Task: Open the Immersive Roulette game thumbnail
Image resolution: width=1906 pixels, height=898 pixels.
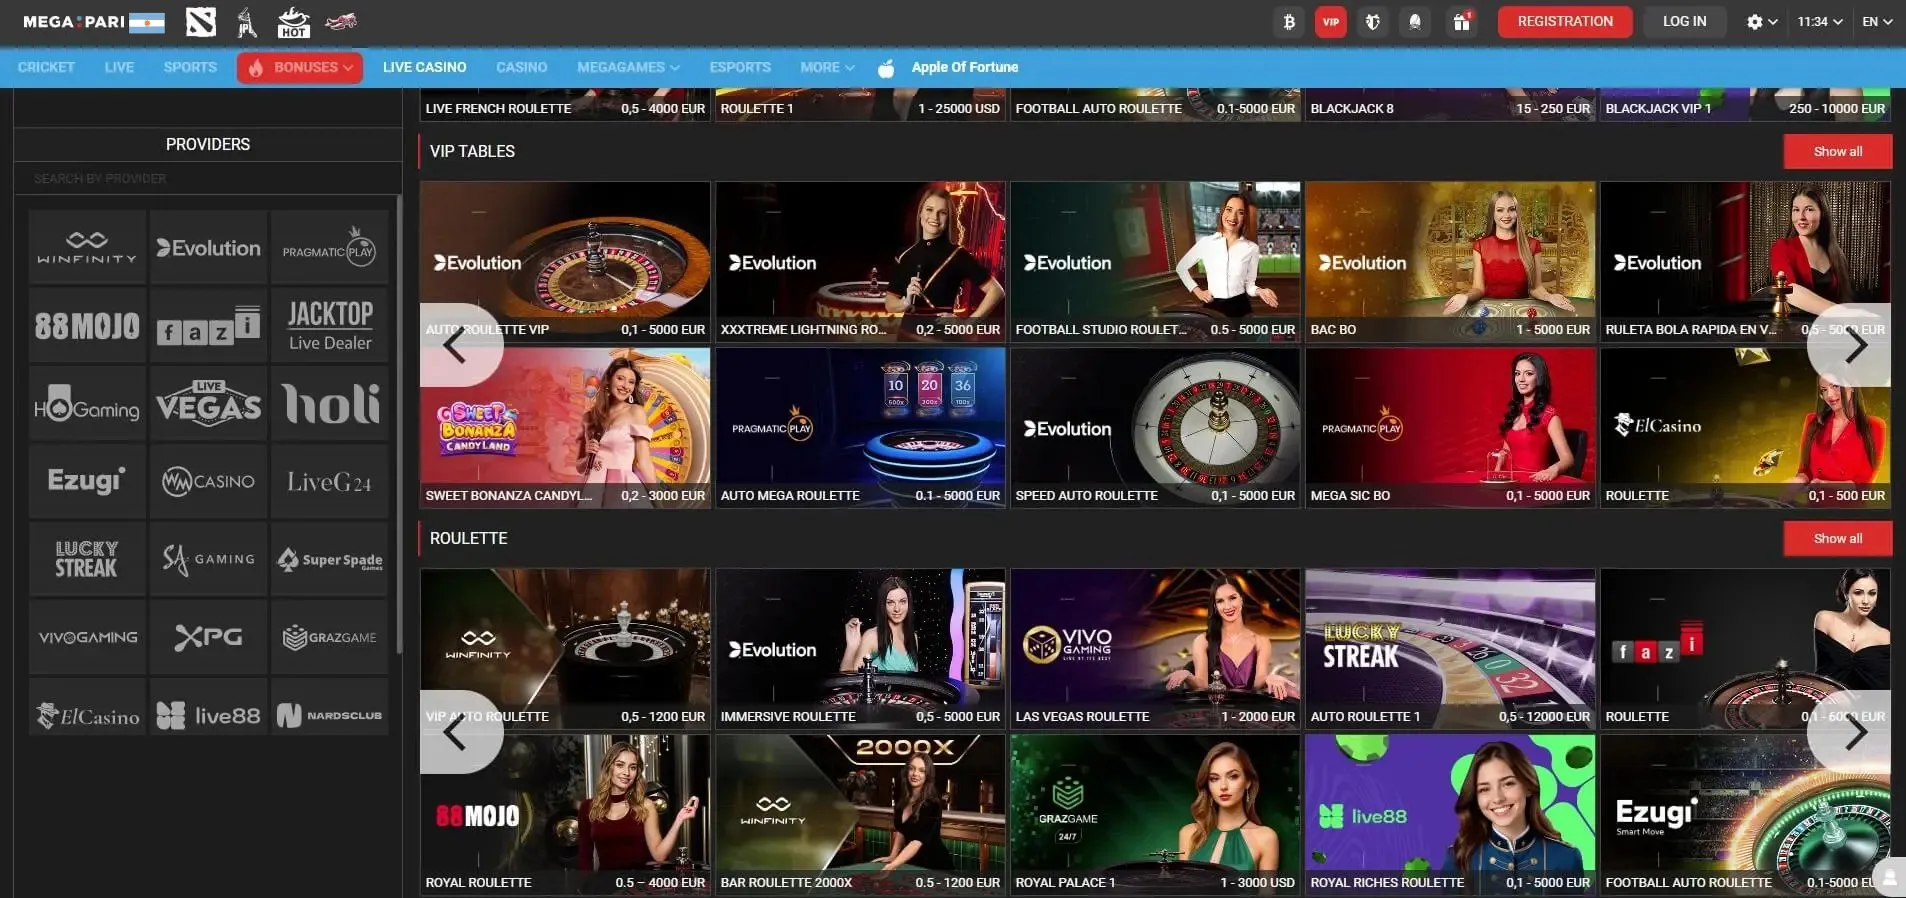Action: (x=860, y=648)
